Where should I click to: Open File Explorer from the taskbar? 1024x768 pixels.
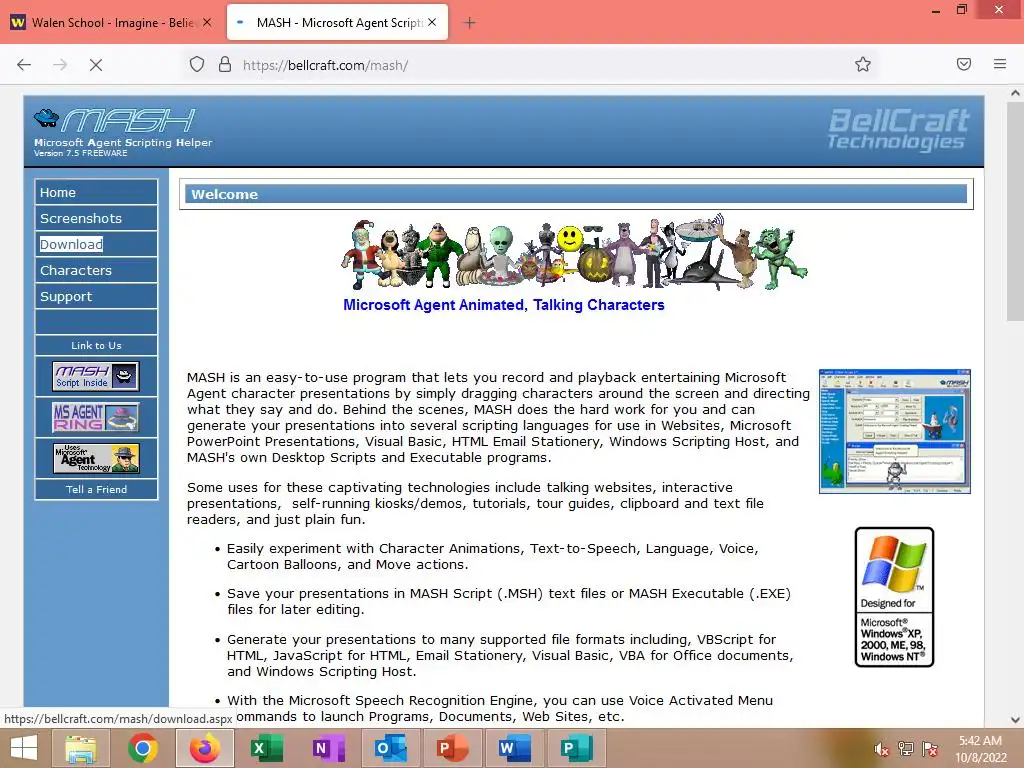80,748
